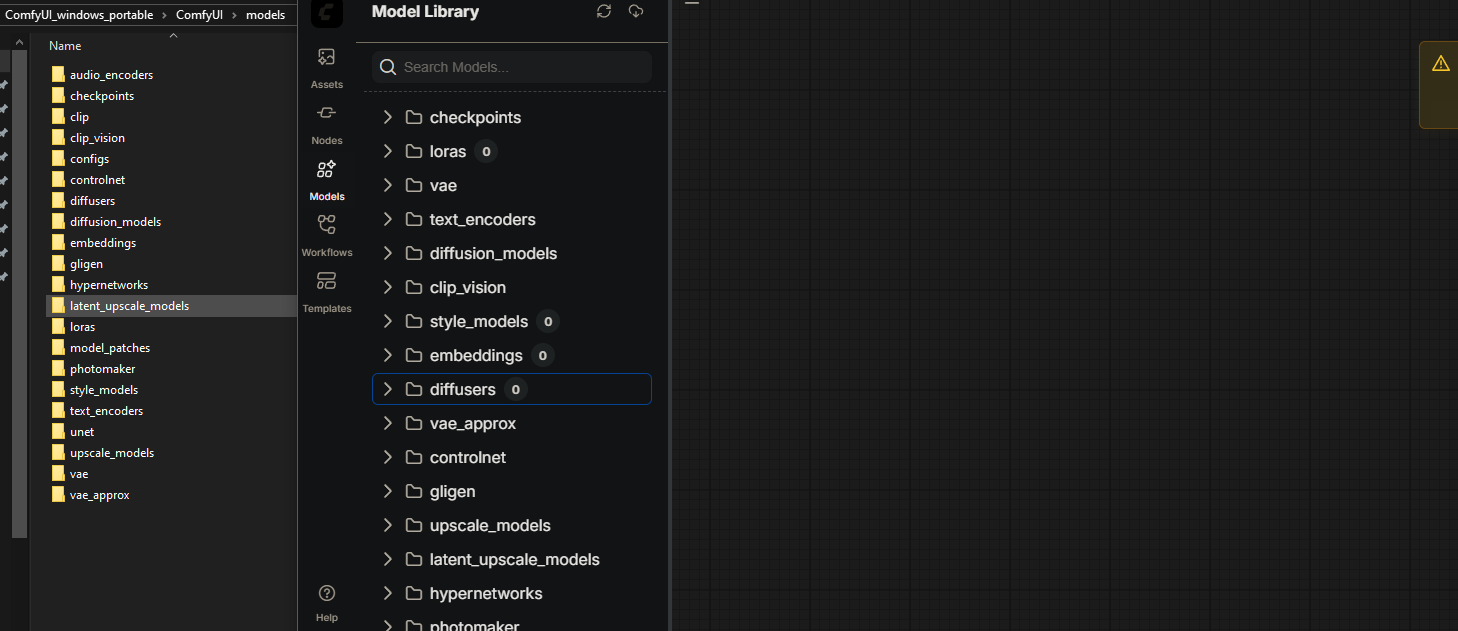
Task: Select the style_models folder name in Explorer
Action: point(104,390)
